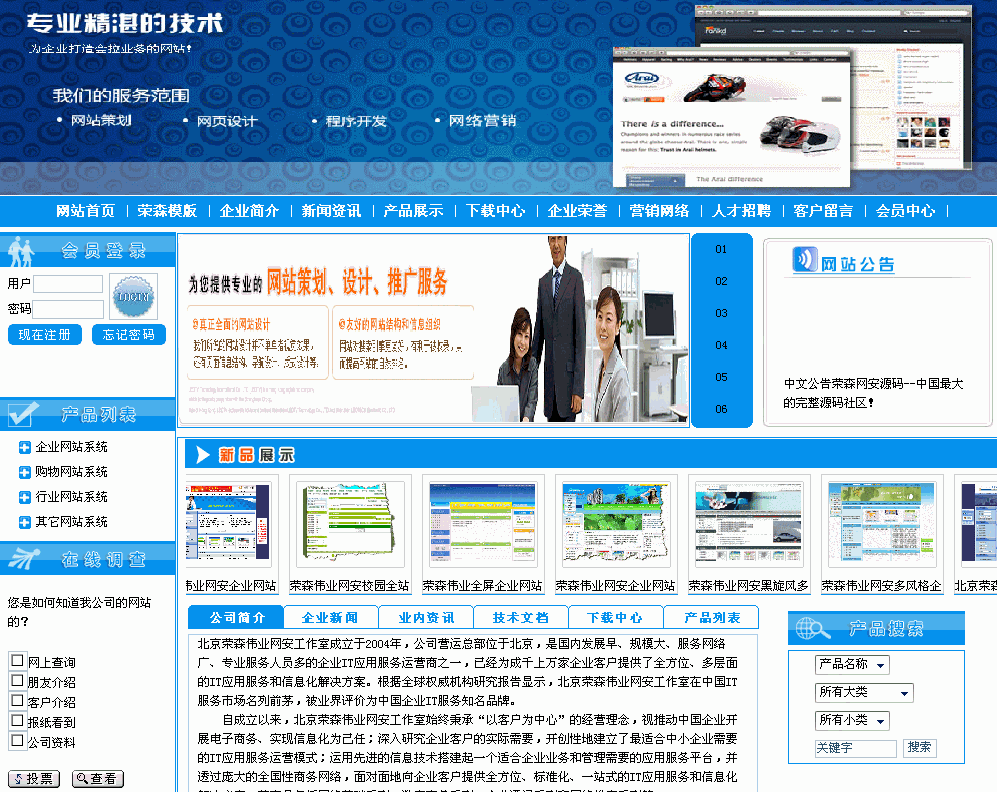Click the arrow icon next to 新品展示
The width and height of the screenshot is (997, 792).
[203, 455]
